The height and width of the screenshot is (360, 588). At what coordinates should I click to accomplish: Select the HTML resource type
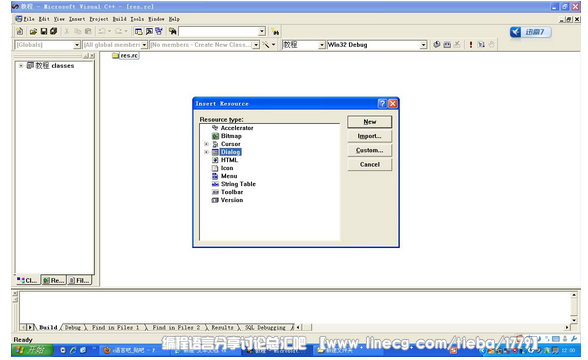229,160
